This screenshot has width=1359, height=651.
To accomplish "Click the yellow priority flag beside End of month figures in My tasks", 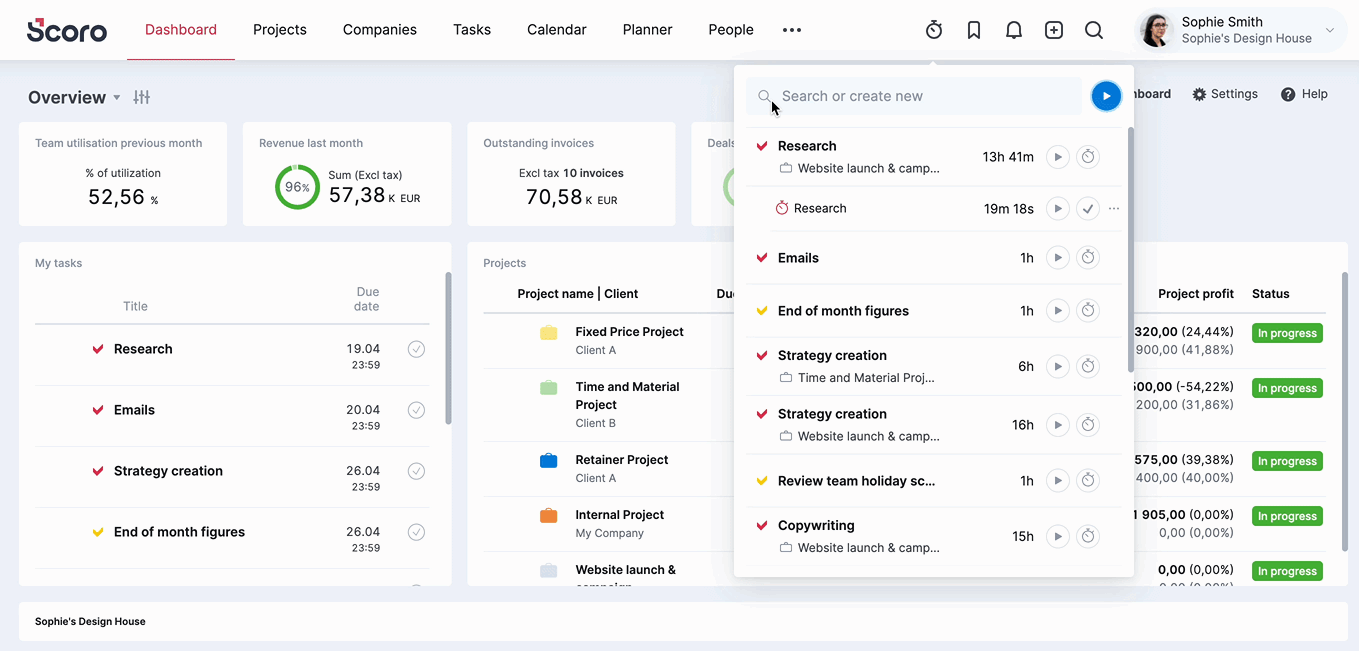I will 98,533.
